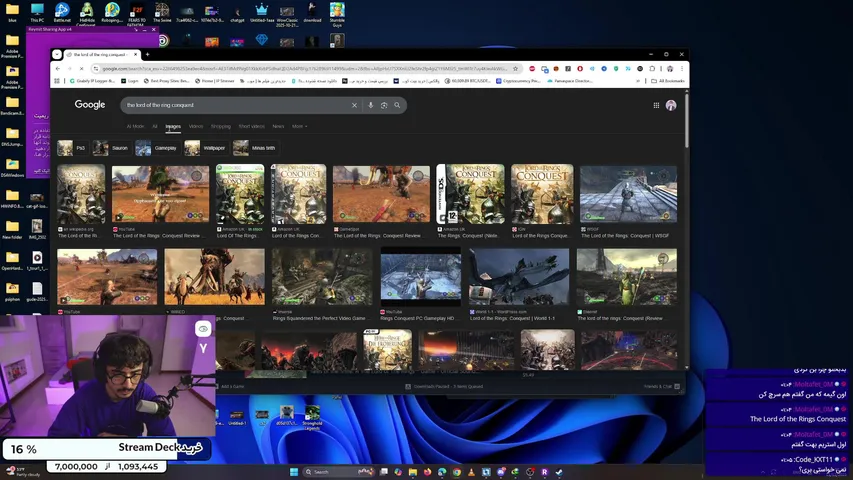The image size is (853, 480).
Task: Filter images by Gameplay chip
Action: [157, 148]
